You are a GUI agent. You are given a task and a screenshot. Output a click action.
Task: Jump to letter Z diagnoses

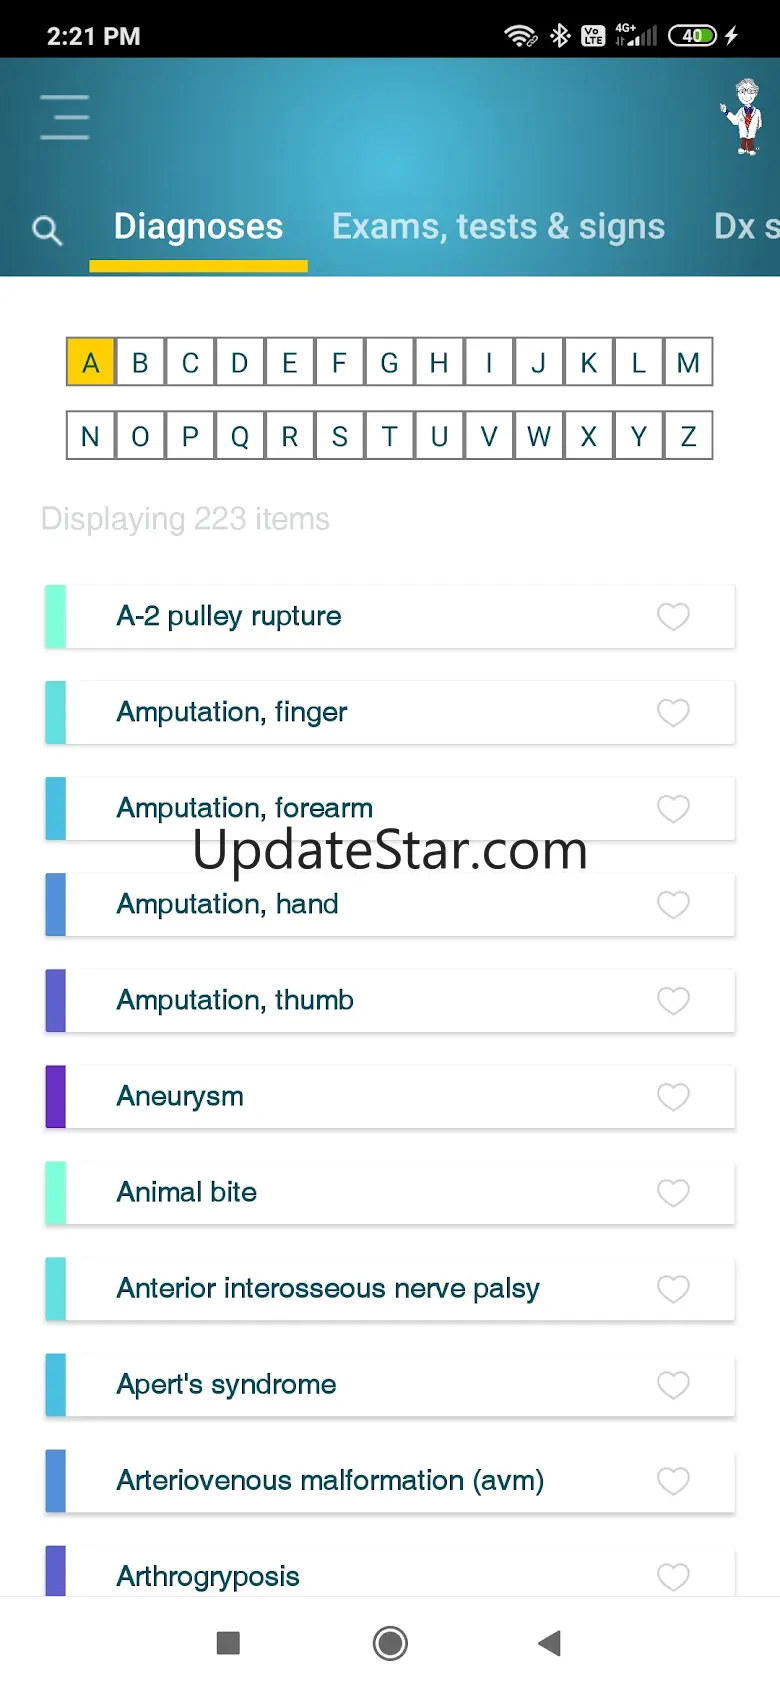pos(688,437)
